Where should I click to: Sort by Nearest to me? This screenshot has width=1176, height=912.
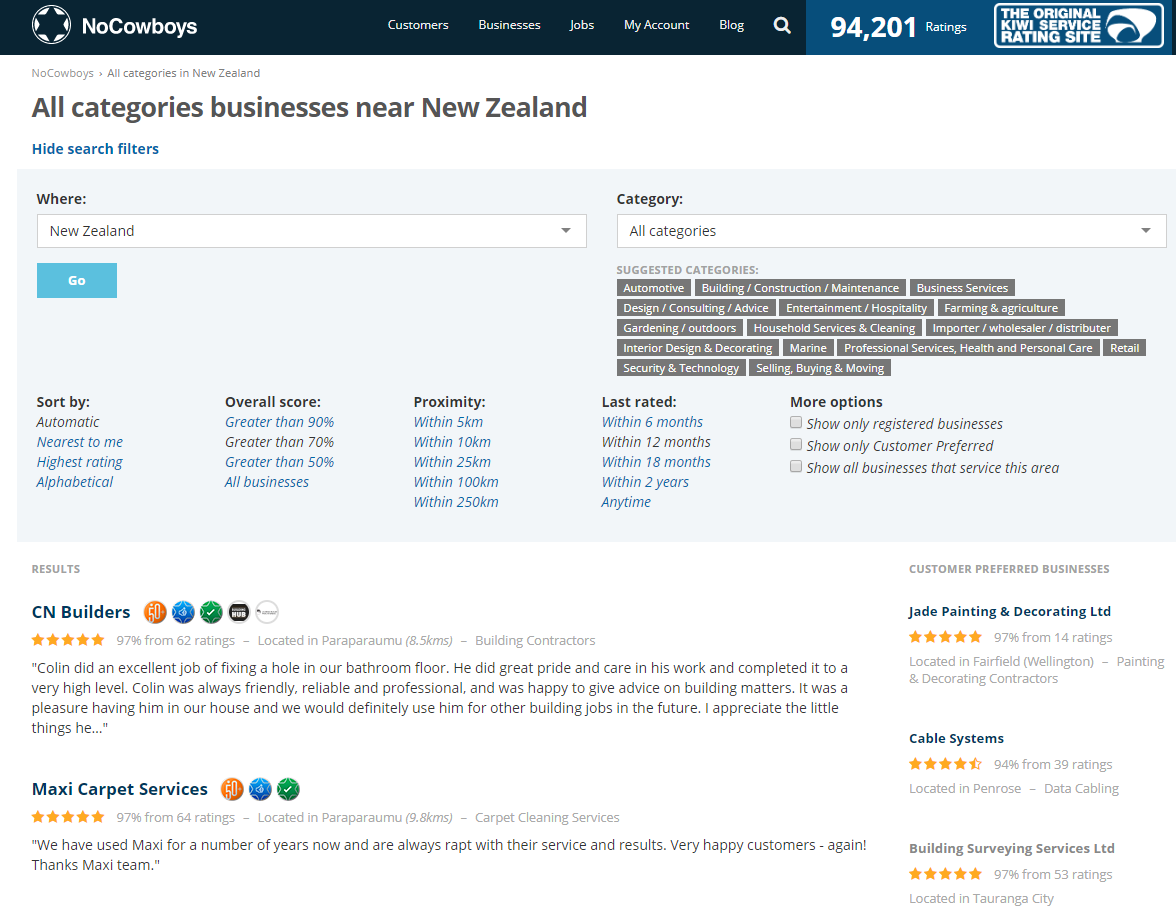[x=80, y=442]
